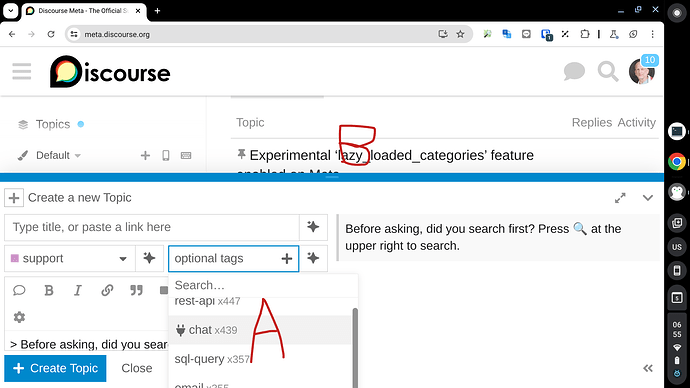
Task: Click the AI sparkle button beside tags
Action: (313, 258)
